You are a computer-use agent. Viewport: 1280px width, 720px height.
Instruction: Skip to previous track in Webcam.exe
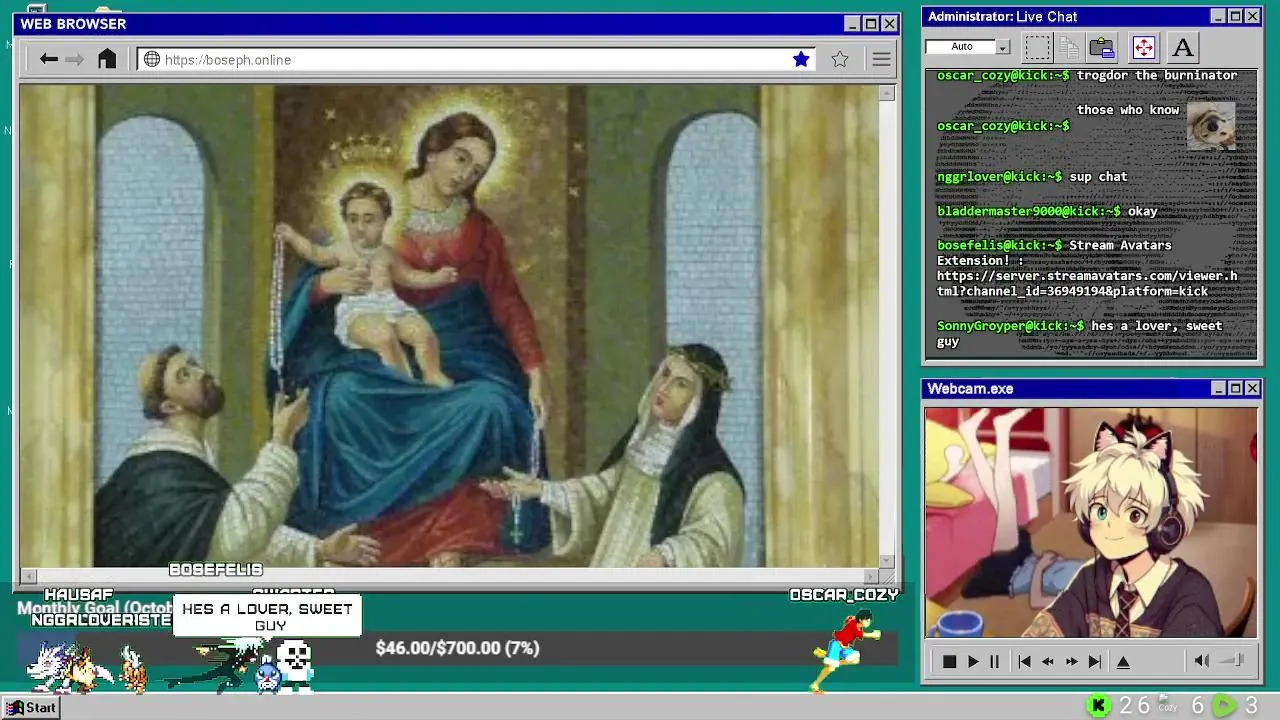1024,661
